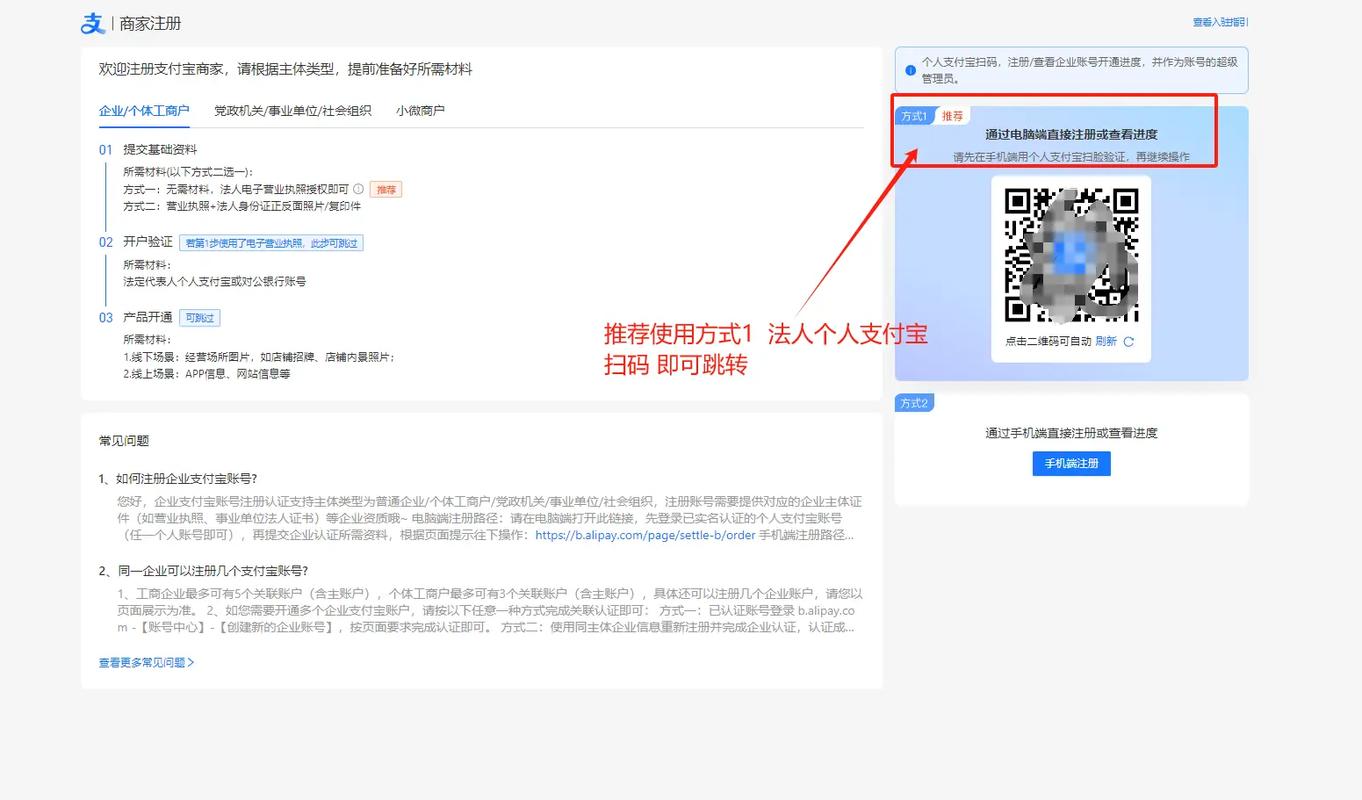The image size is (1362, 800).
Task: Click the 常见问题 section heading
Action: pyautogui.click(x=124, y=441)
